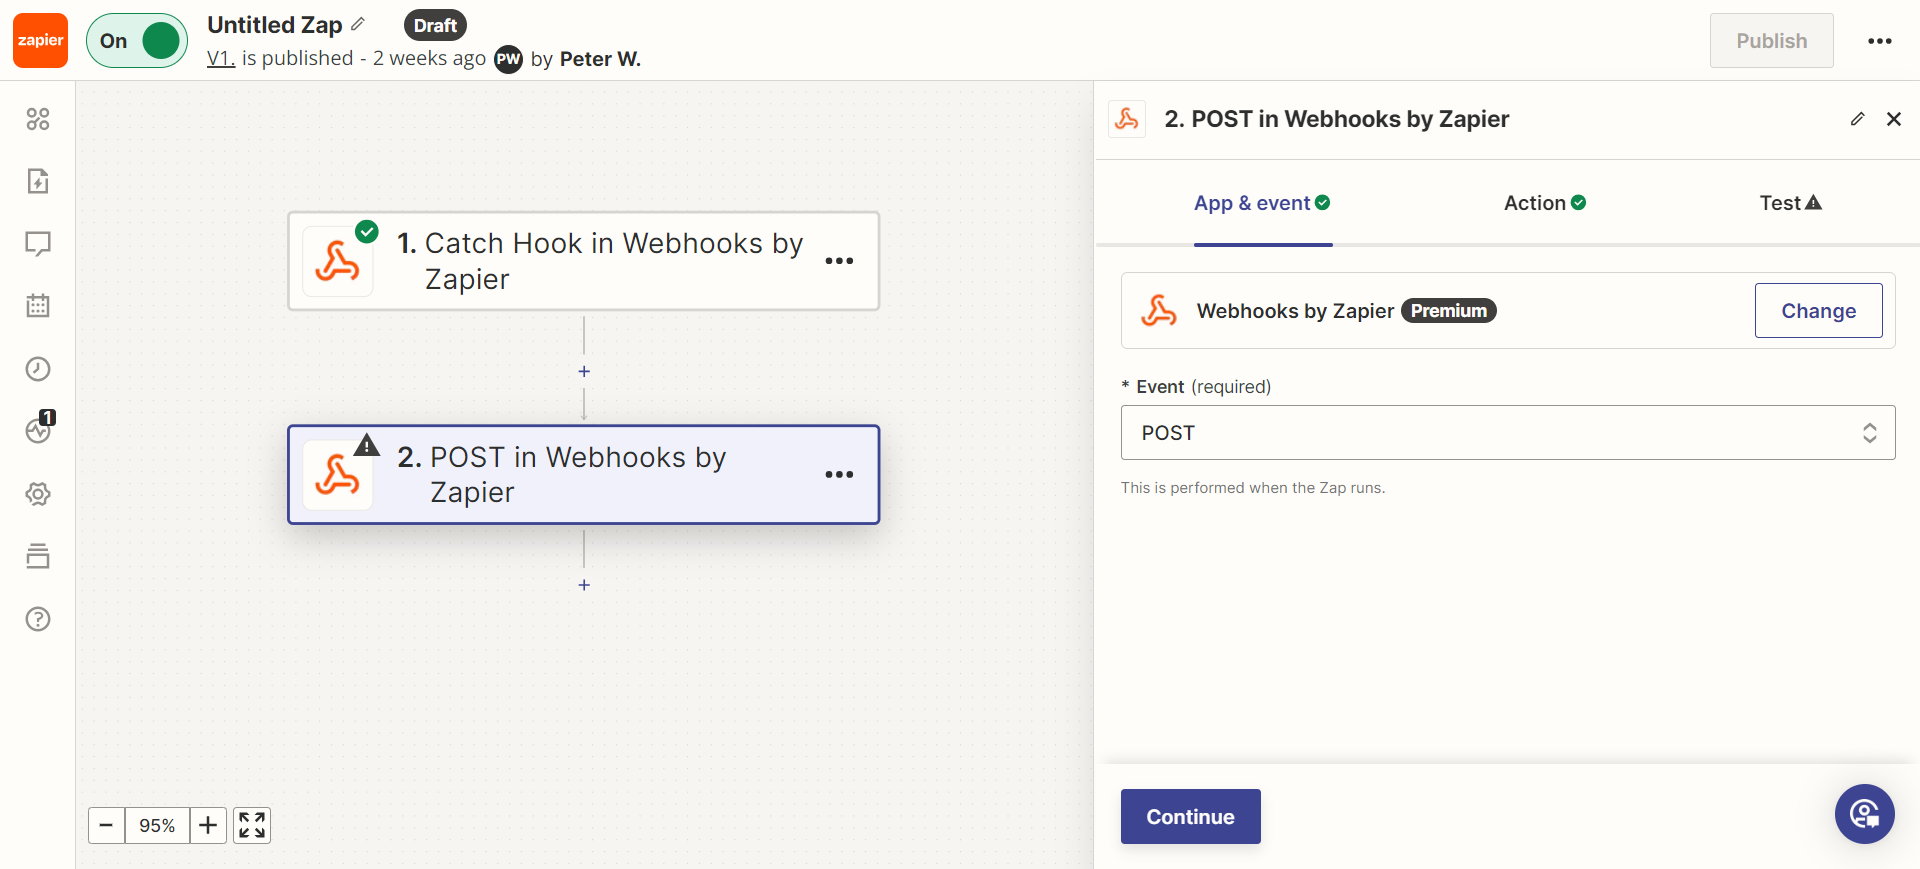Select the POST in Webhooks step card
This screenshot has height=869, width=1920.
pyautogui.click(x=584, y=475)
